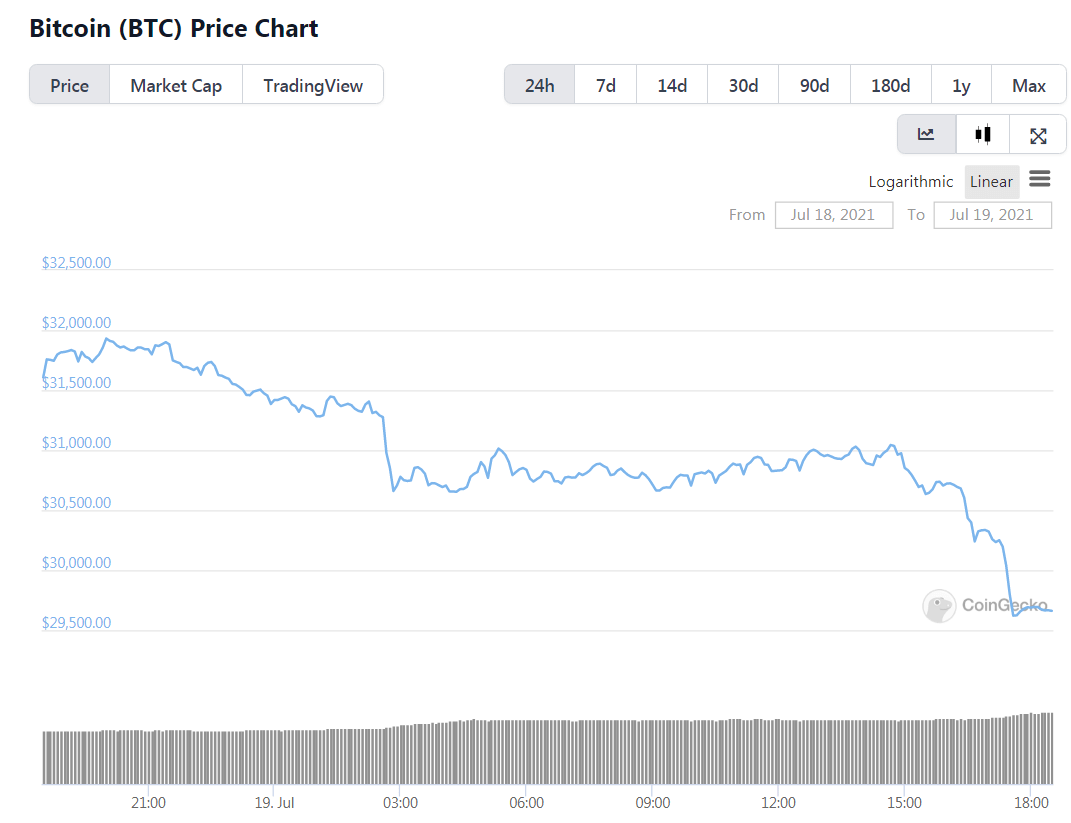Expand chart to fullscreen

point(1038,135)
